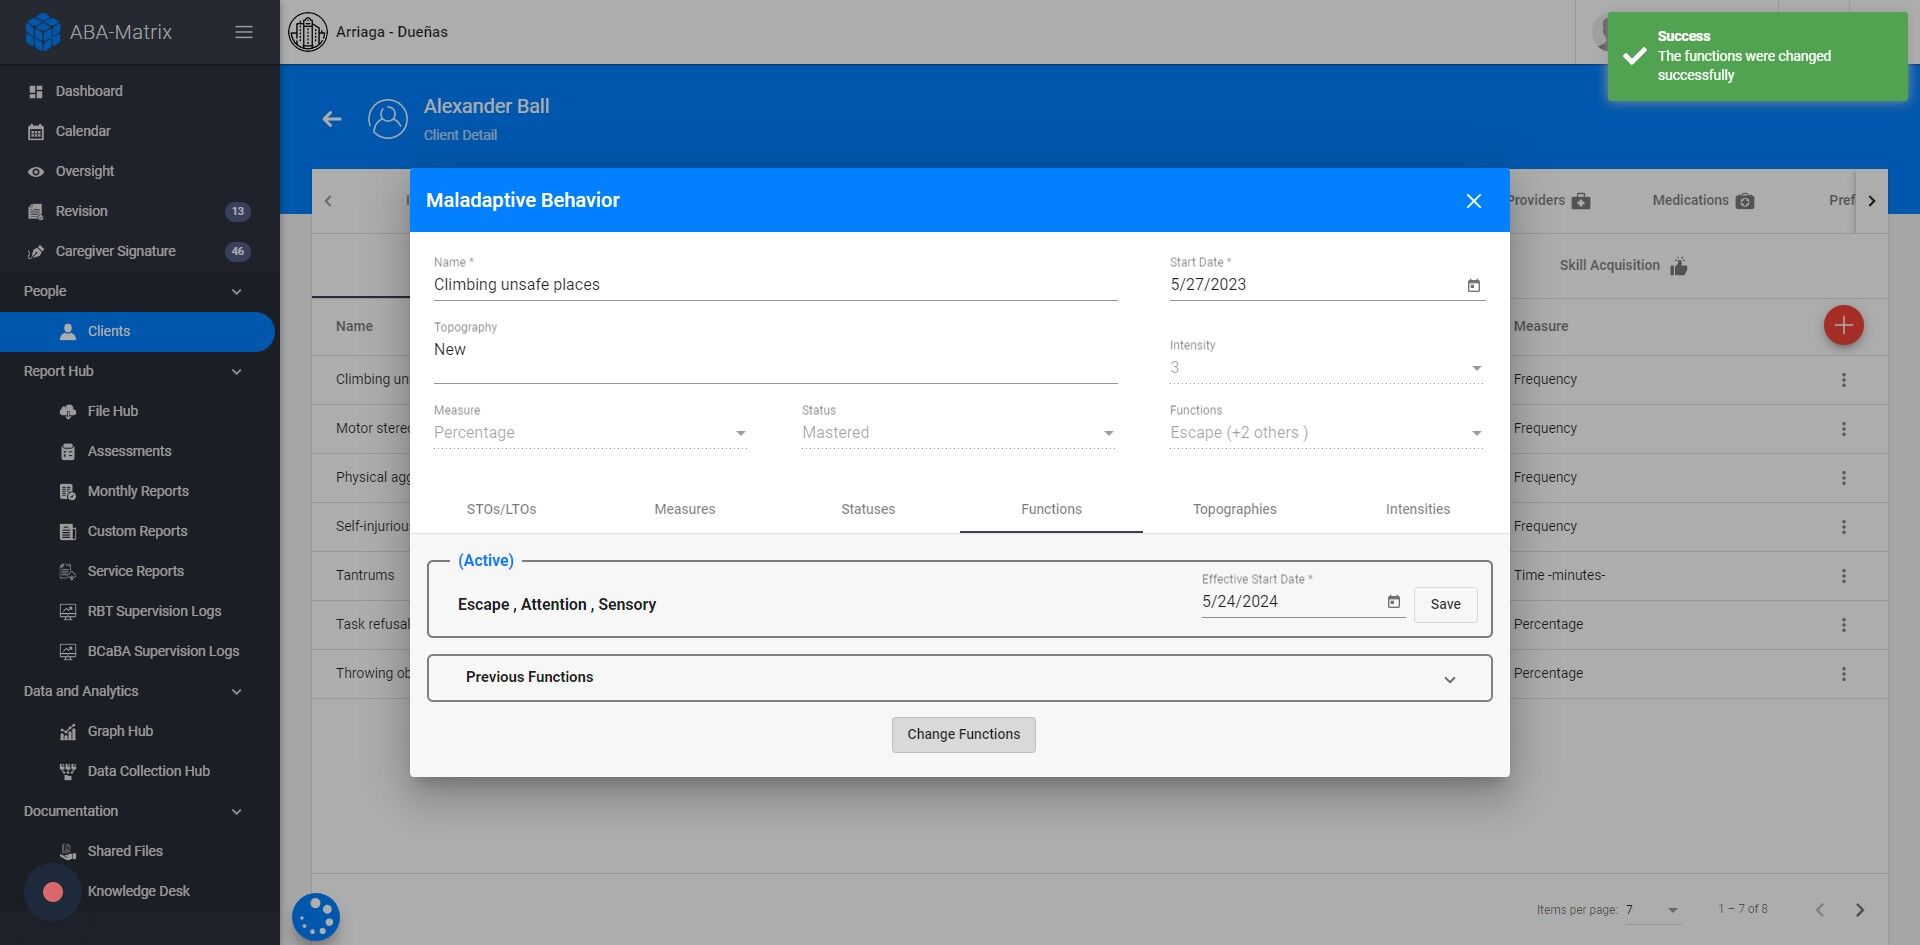Toggle the hamburger sidebar menu

(x=243, y=32)
